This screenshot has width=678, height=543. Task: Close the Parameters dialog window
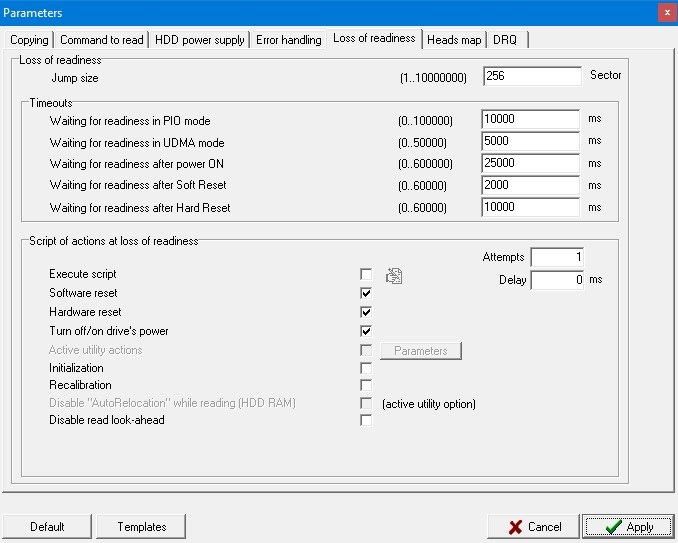coord(667,13)
